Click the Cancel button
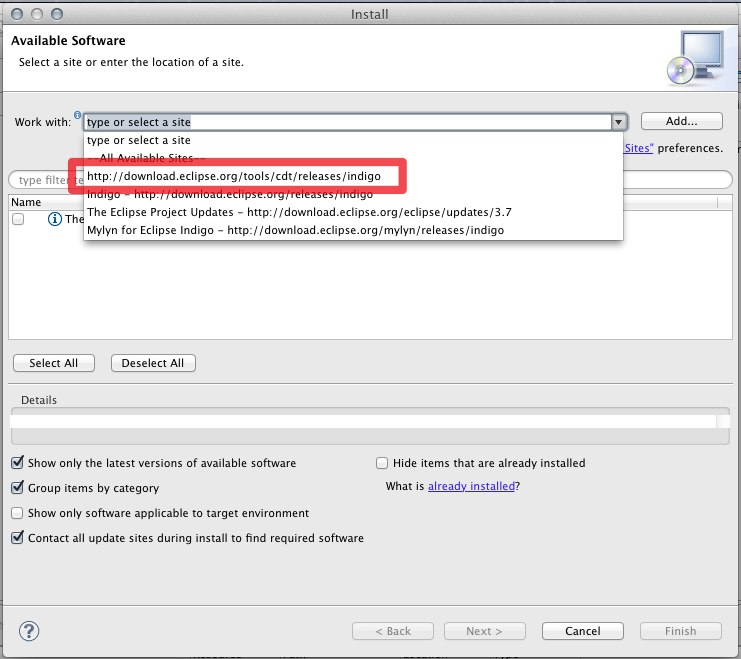The height and width of the screenshot is (659, 741). click(x=583, y=631)
